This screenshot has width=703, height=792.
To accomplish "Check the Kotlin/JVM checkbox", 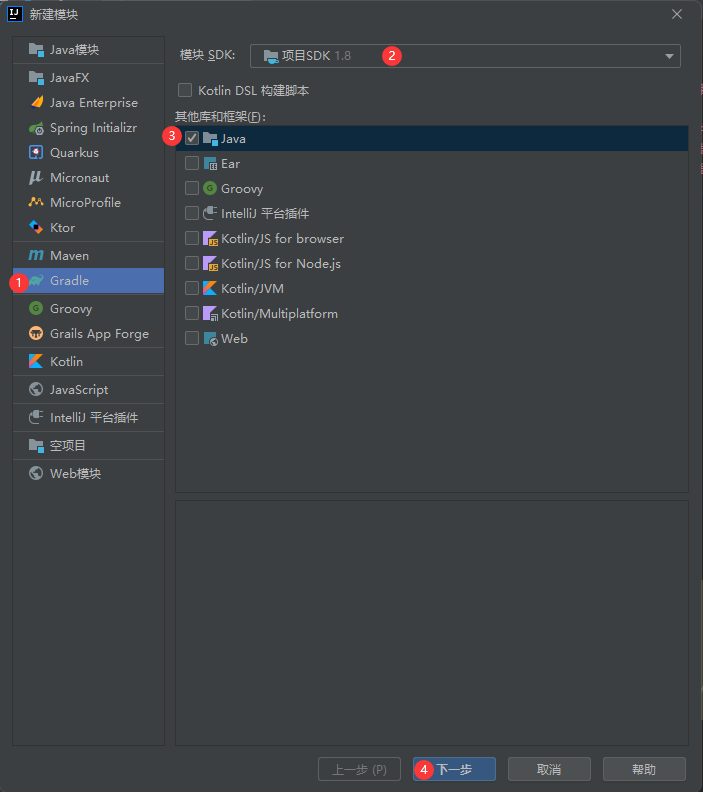I will [x=192, y=288].
